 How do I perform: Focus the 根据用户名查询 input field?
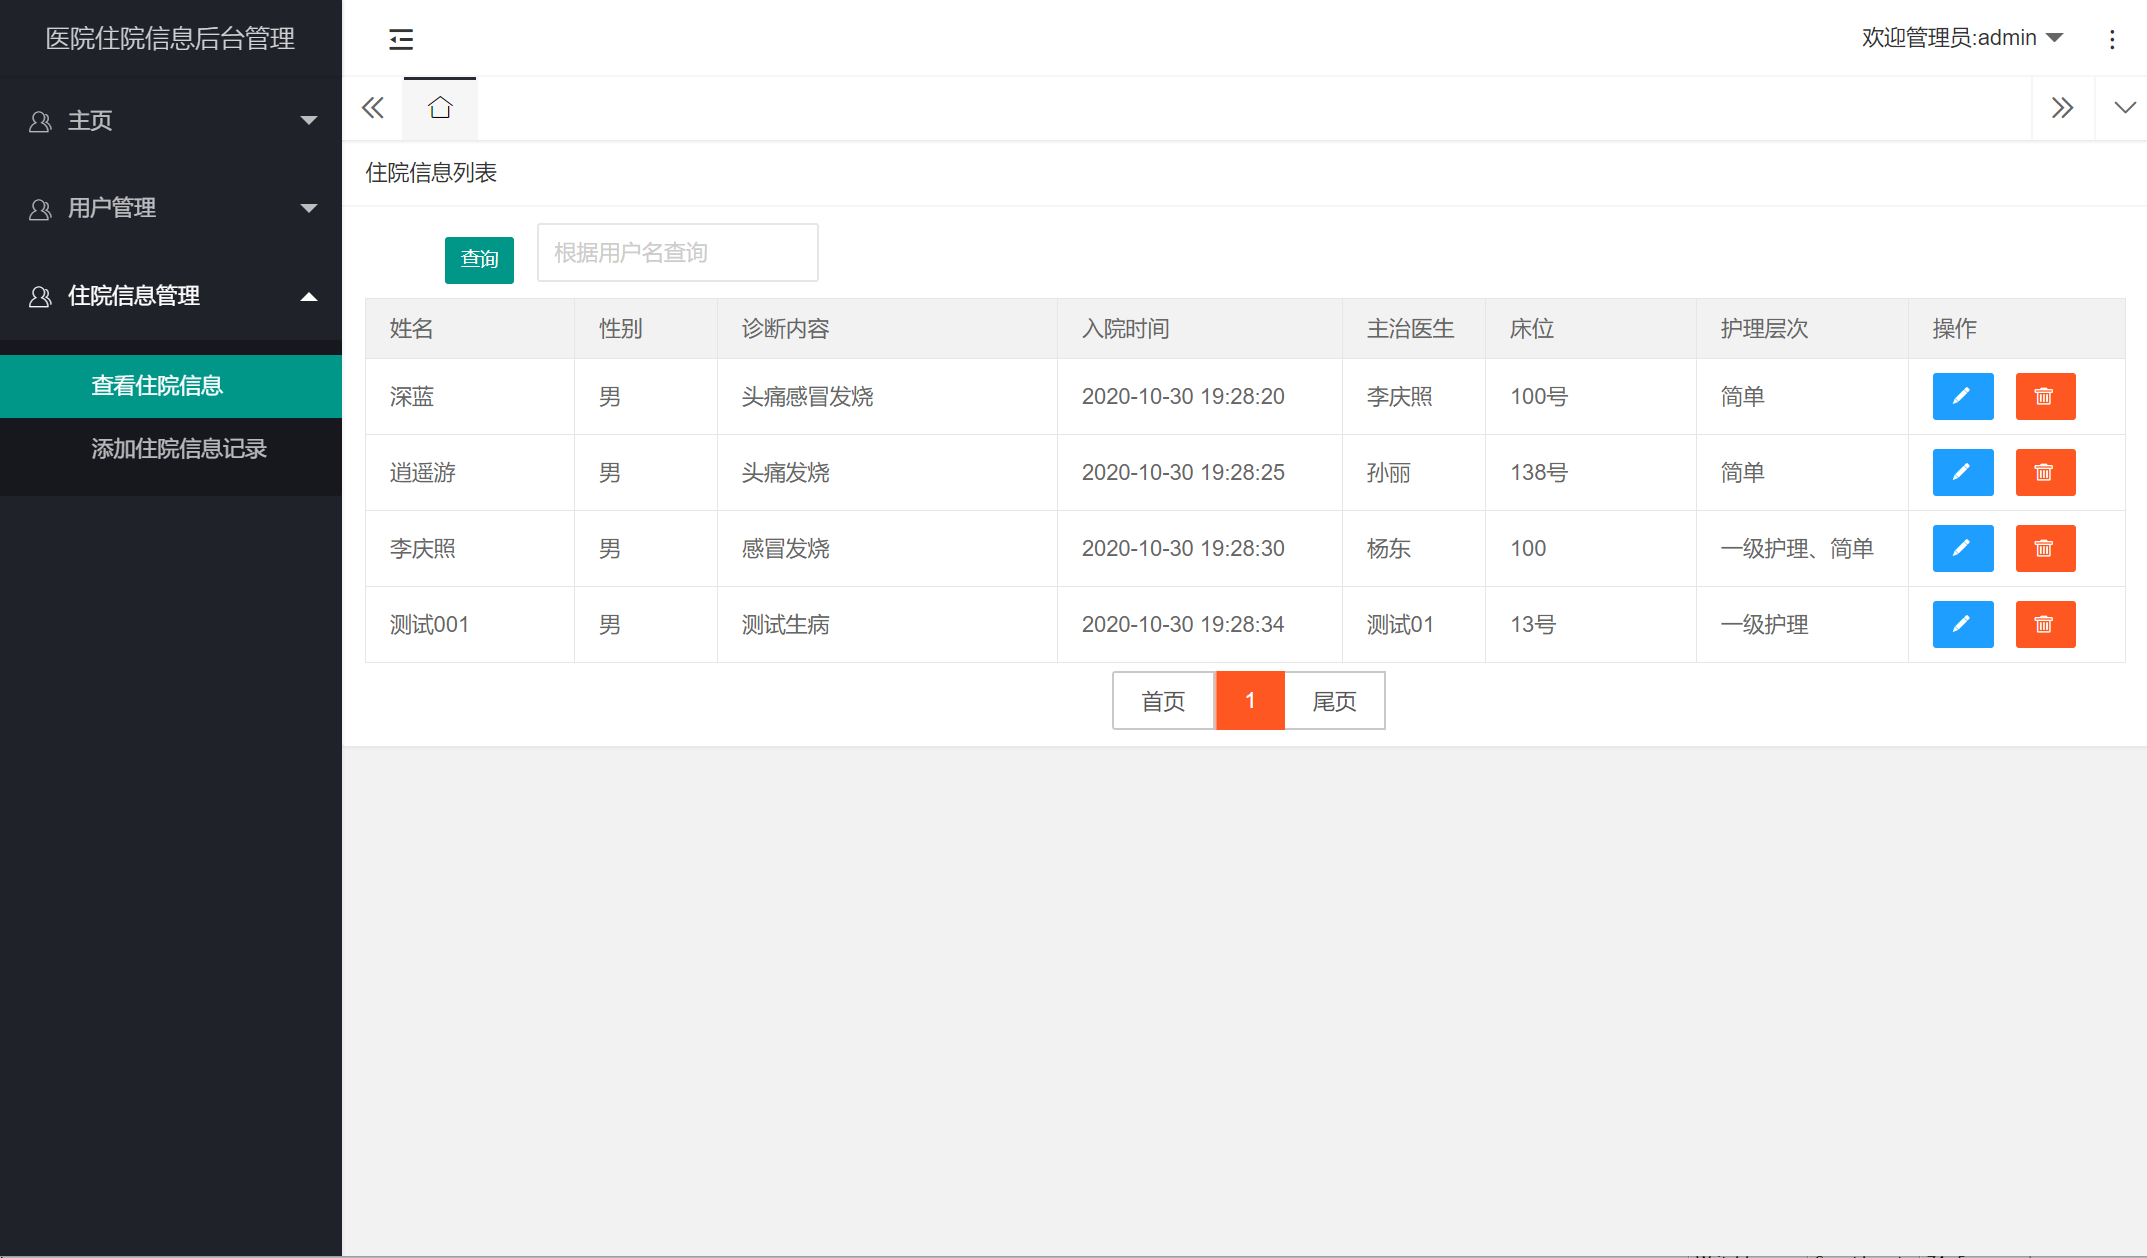[x=678, y=253]
